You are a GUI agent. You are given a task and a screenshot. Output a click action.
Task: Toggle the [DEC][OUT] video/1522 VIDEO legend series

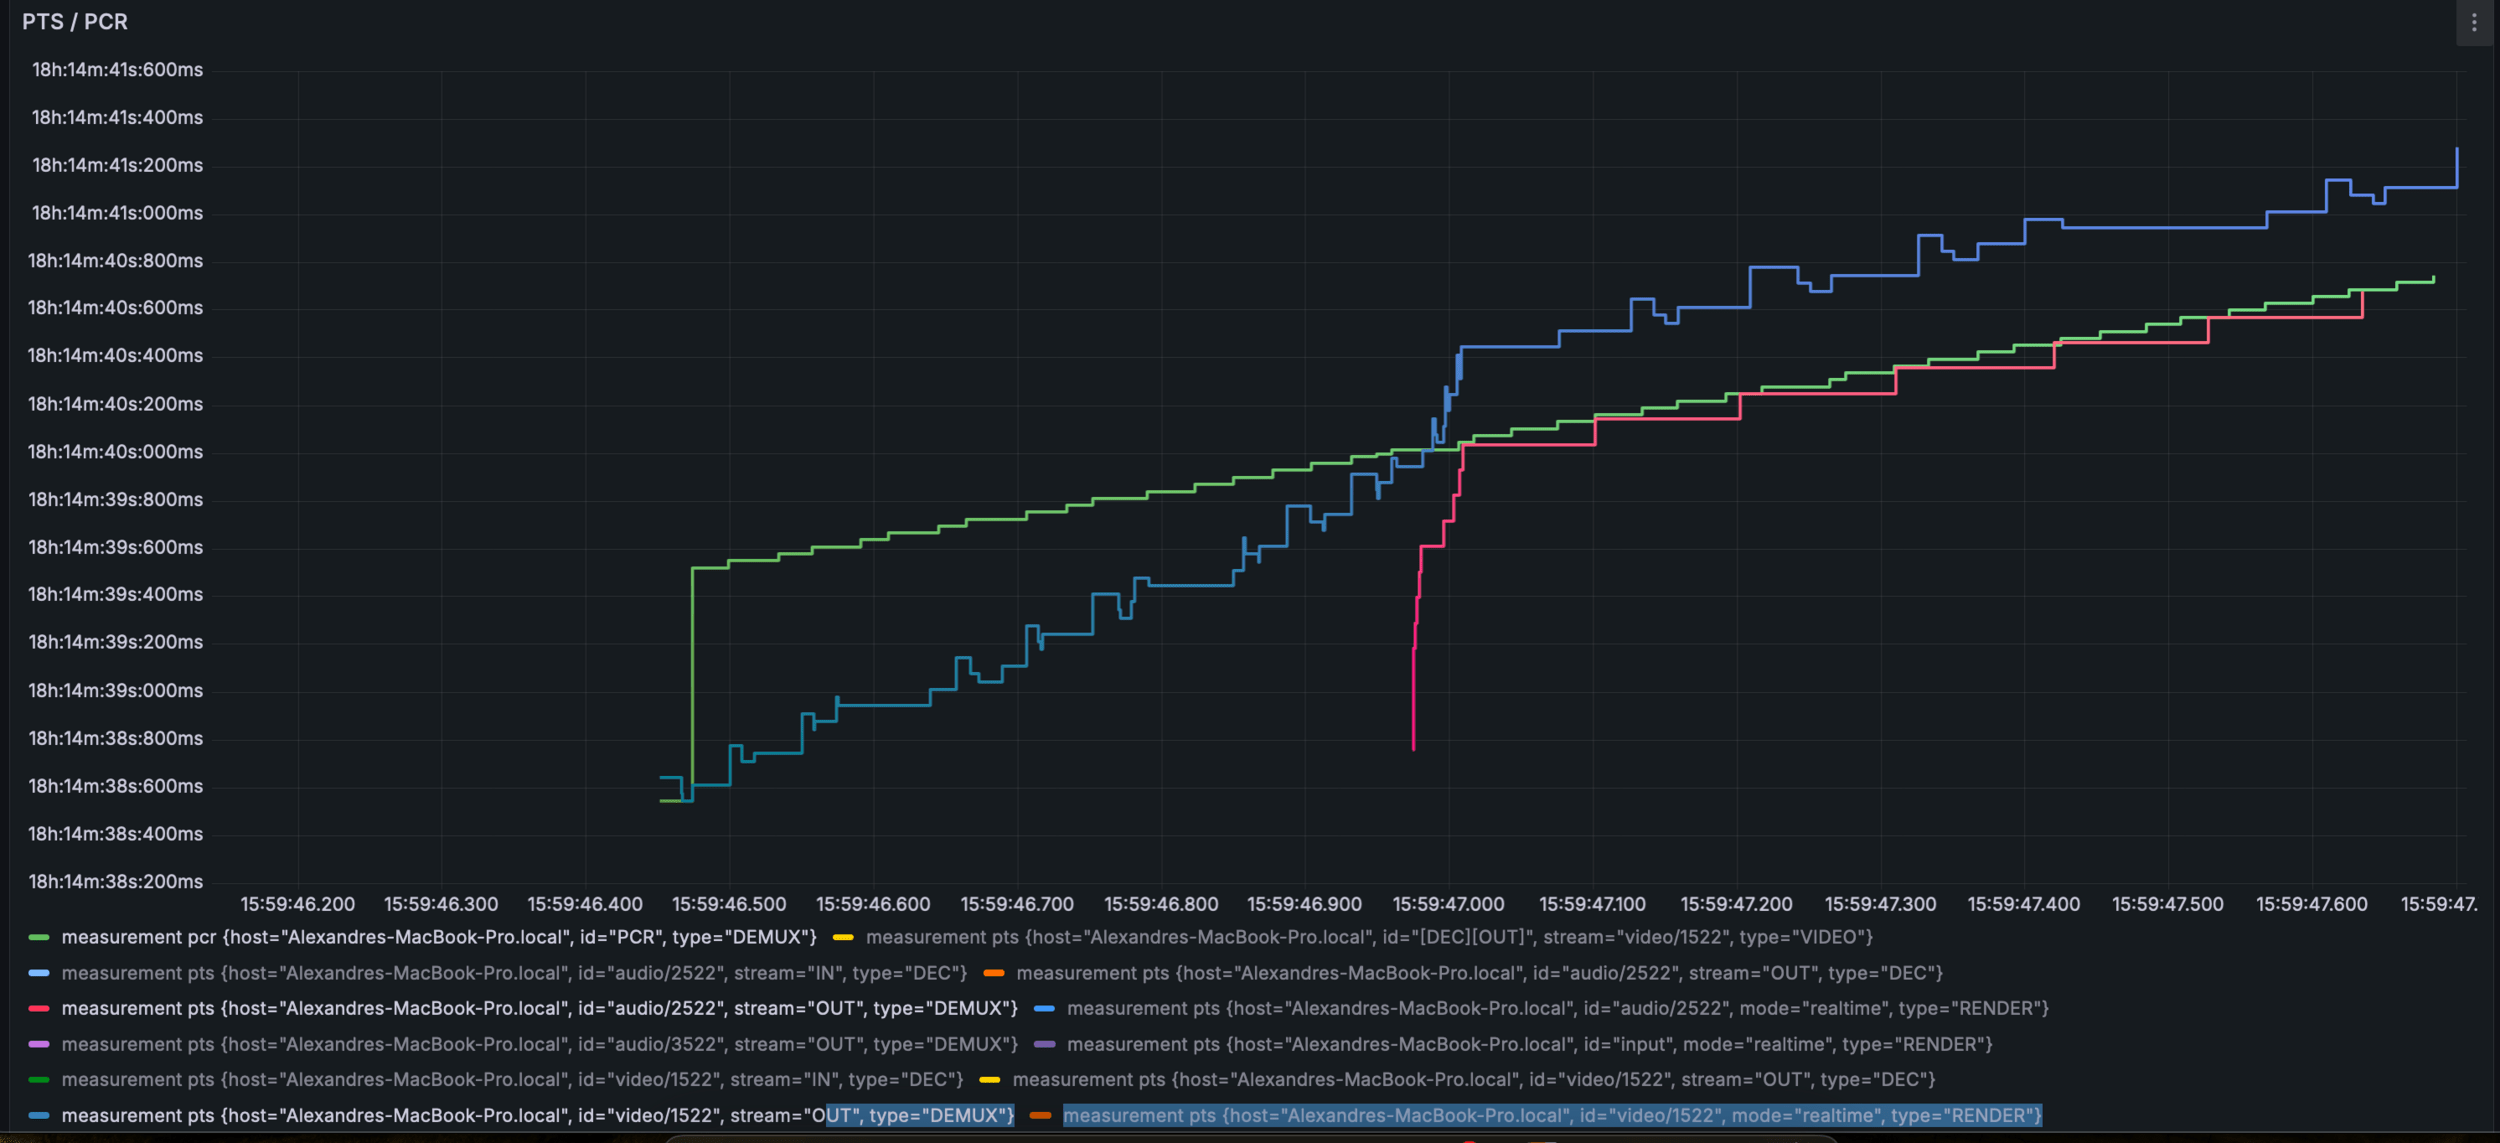coord(1368,937)
